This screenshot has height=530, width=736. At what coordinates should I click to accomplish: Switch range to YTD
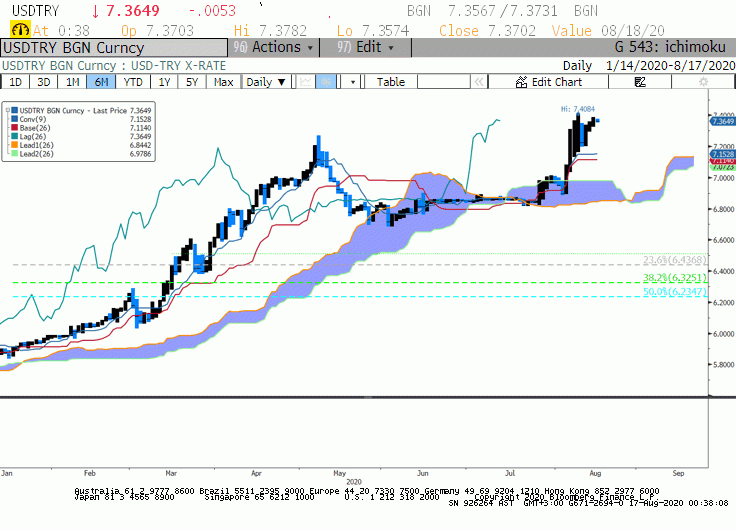[x=133, y=82]
